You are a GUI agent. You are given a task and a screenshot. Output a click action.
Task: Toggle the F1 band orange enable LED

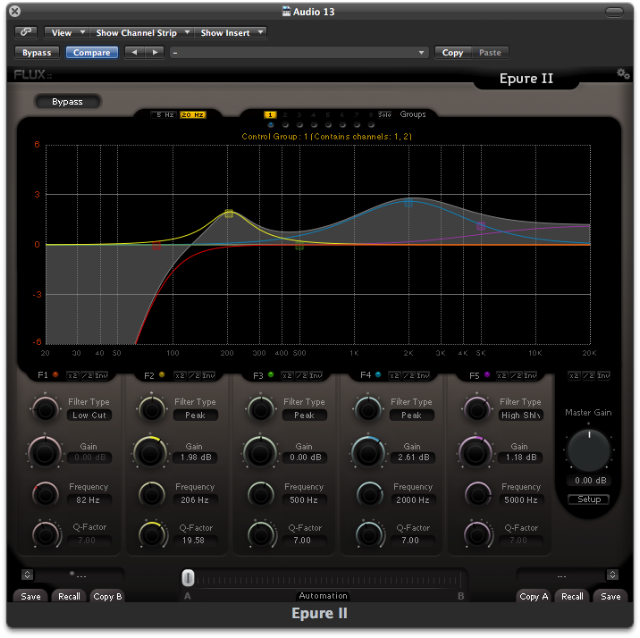tap(55, 374)
